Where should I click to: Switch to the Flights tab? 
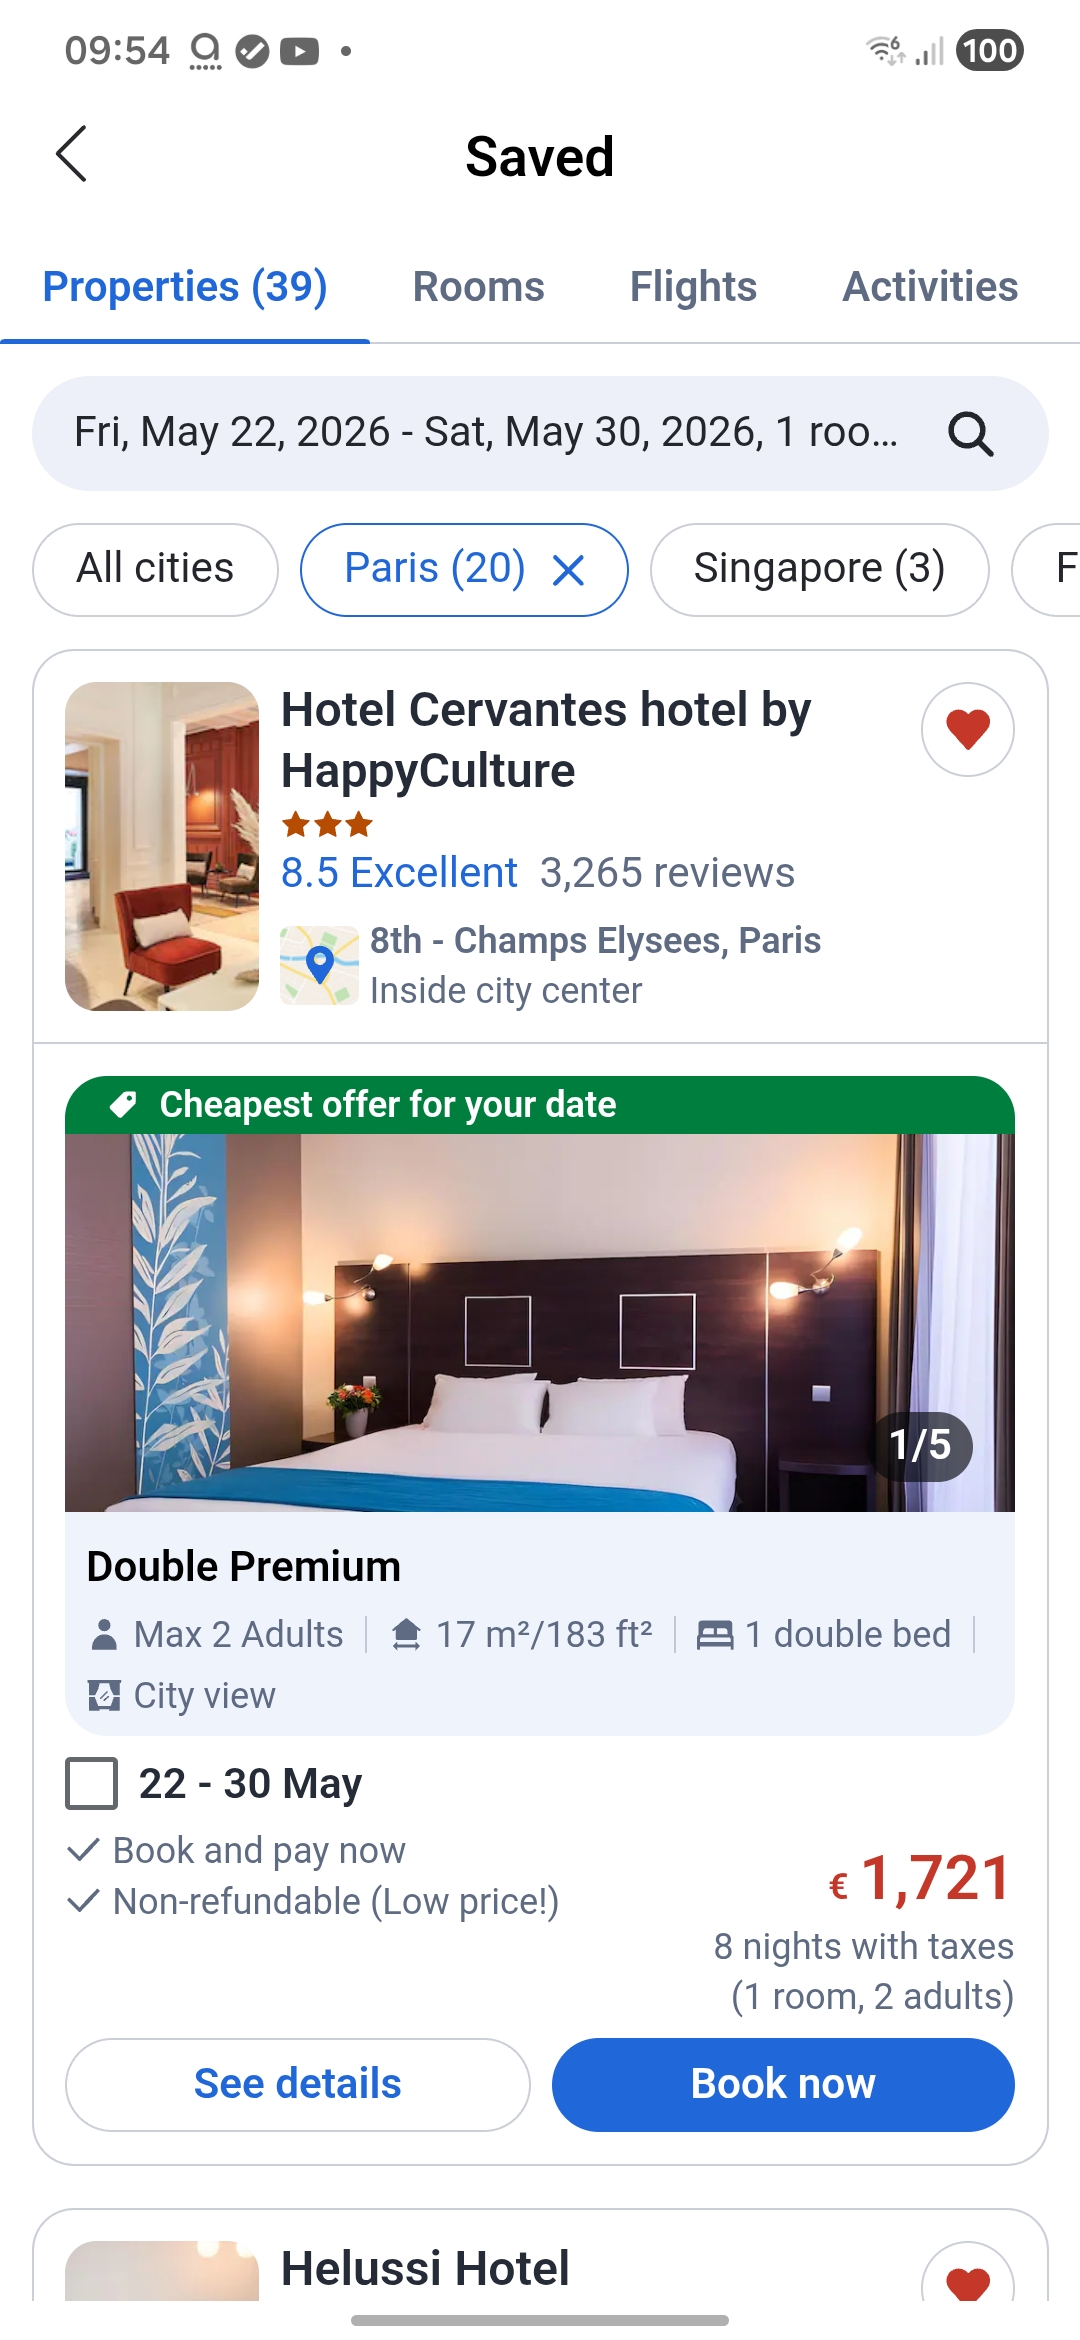693,287
